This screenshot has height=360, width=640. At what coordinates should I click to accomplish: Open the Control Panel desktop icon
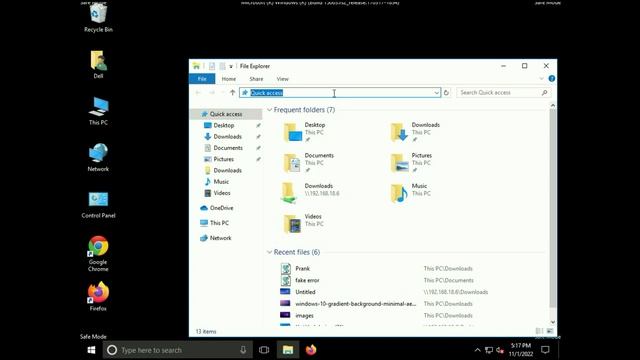coord(98,204)
